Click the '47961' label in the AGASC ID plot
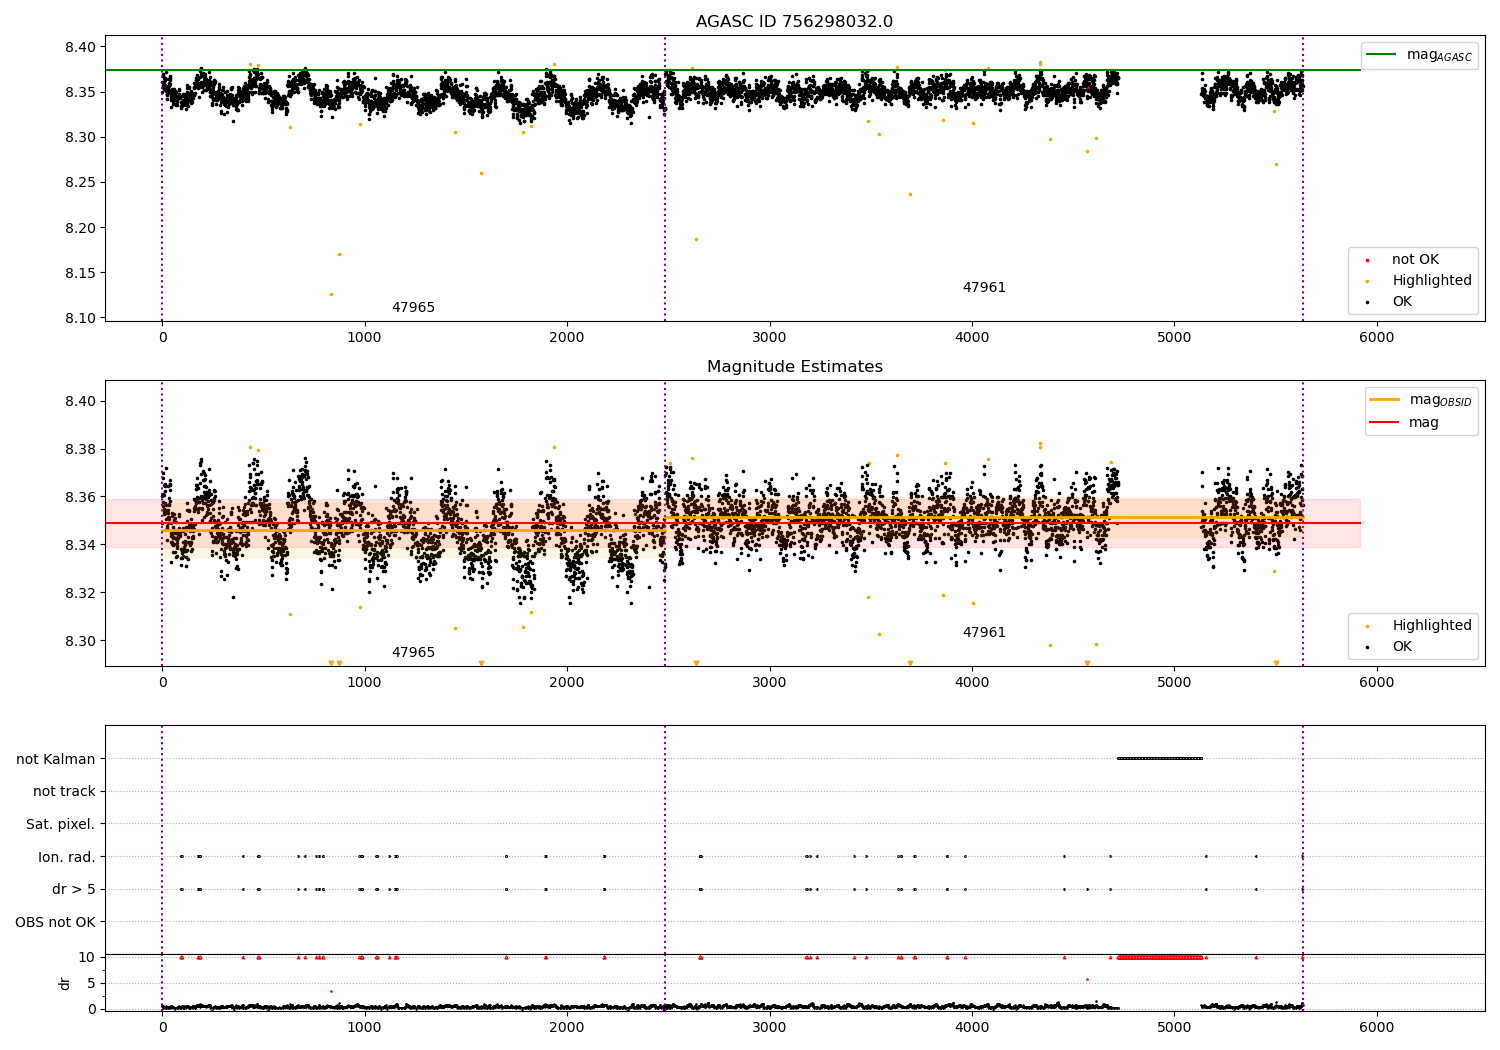1500x1050 pixels. click(x=984, y=288)
